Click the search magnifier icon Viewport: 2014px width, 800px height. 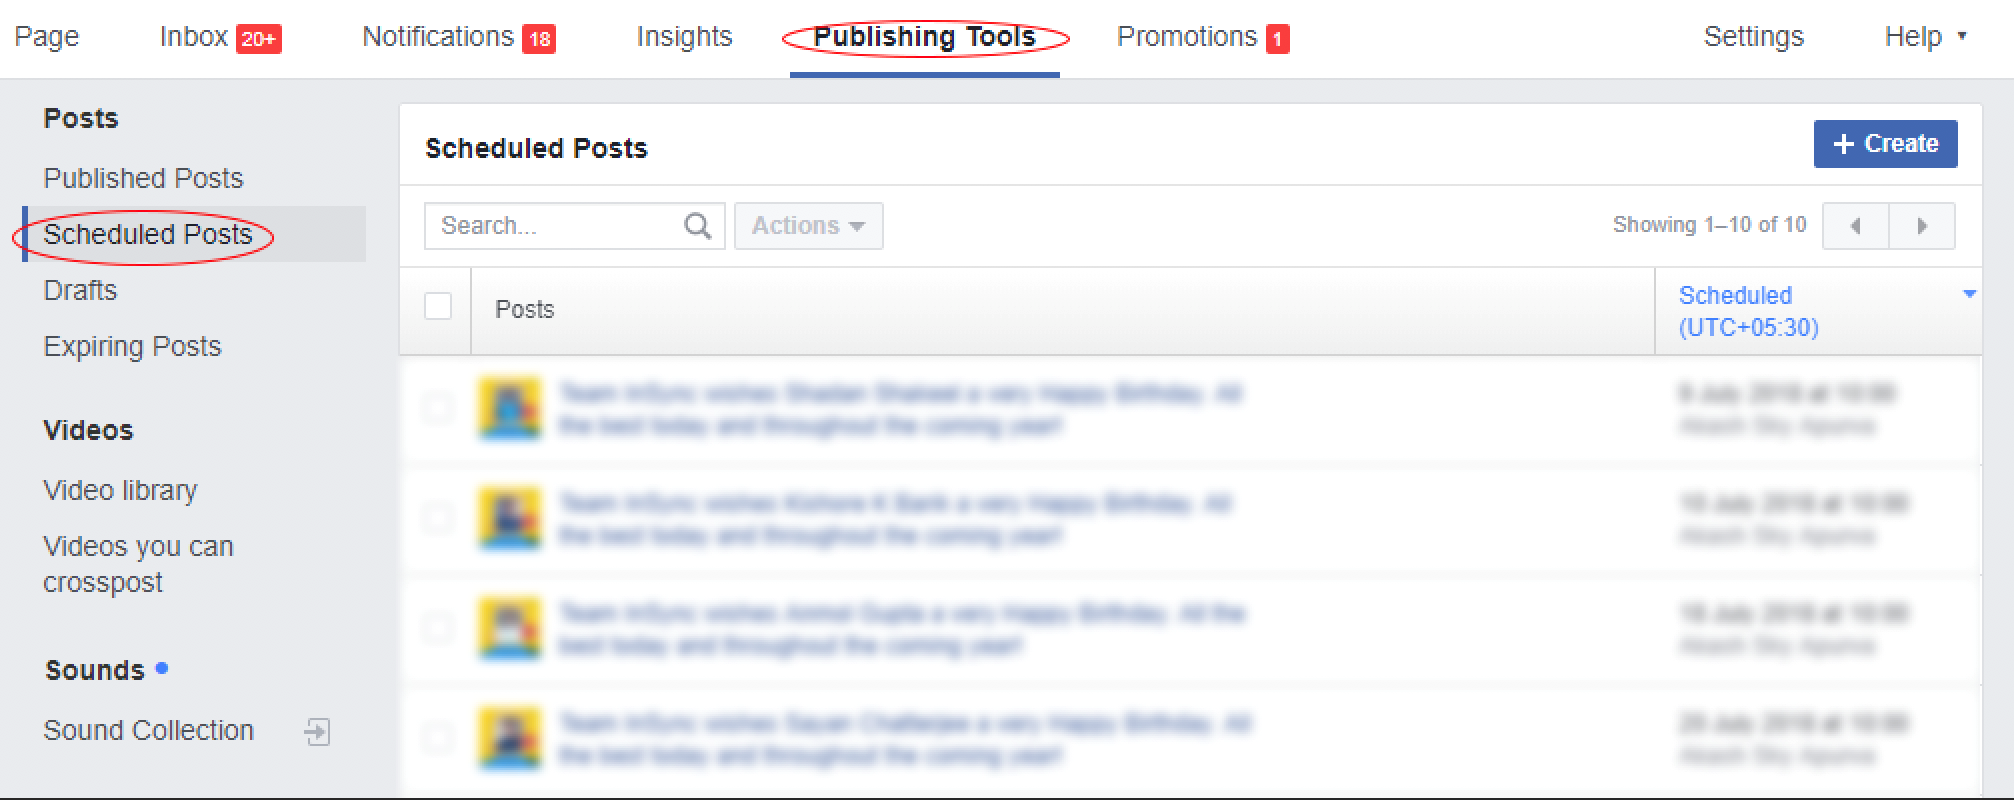pos(697,226)
